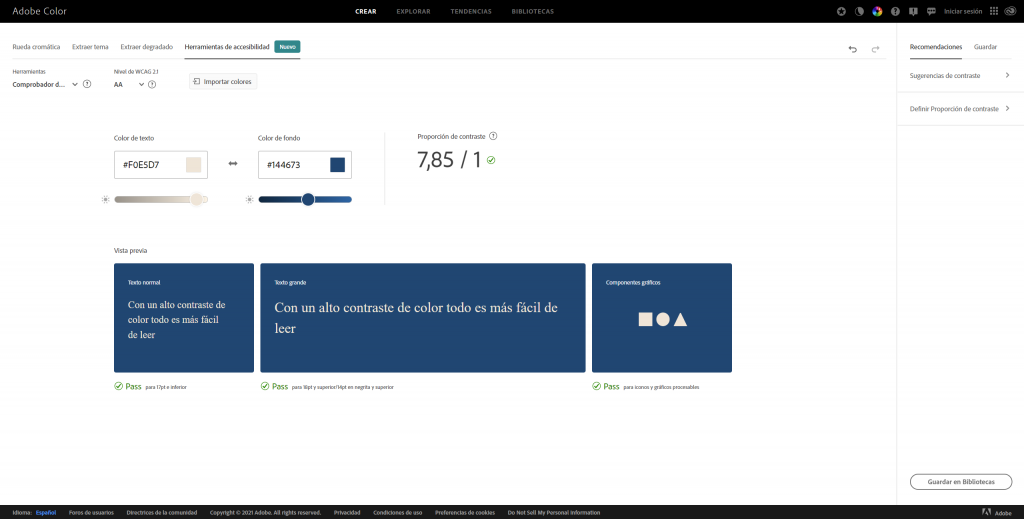The width and height of the screenshot is (1024, 519).
Task: Click the circle shape in graphics preview
Action: click(663, 319)
